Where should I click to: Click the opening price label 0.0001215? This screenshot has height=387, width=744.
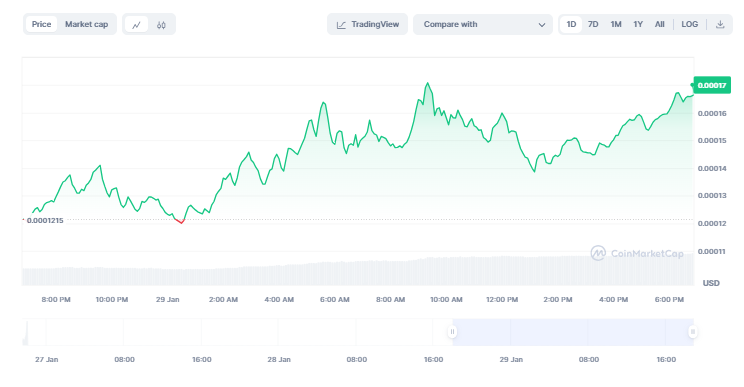click(x=45, y=221)
